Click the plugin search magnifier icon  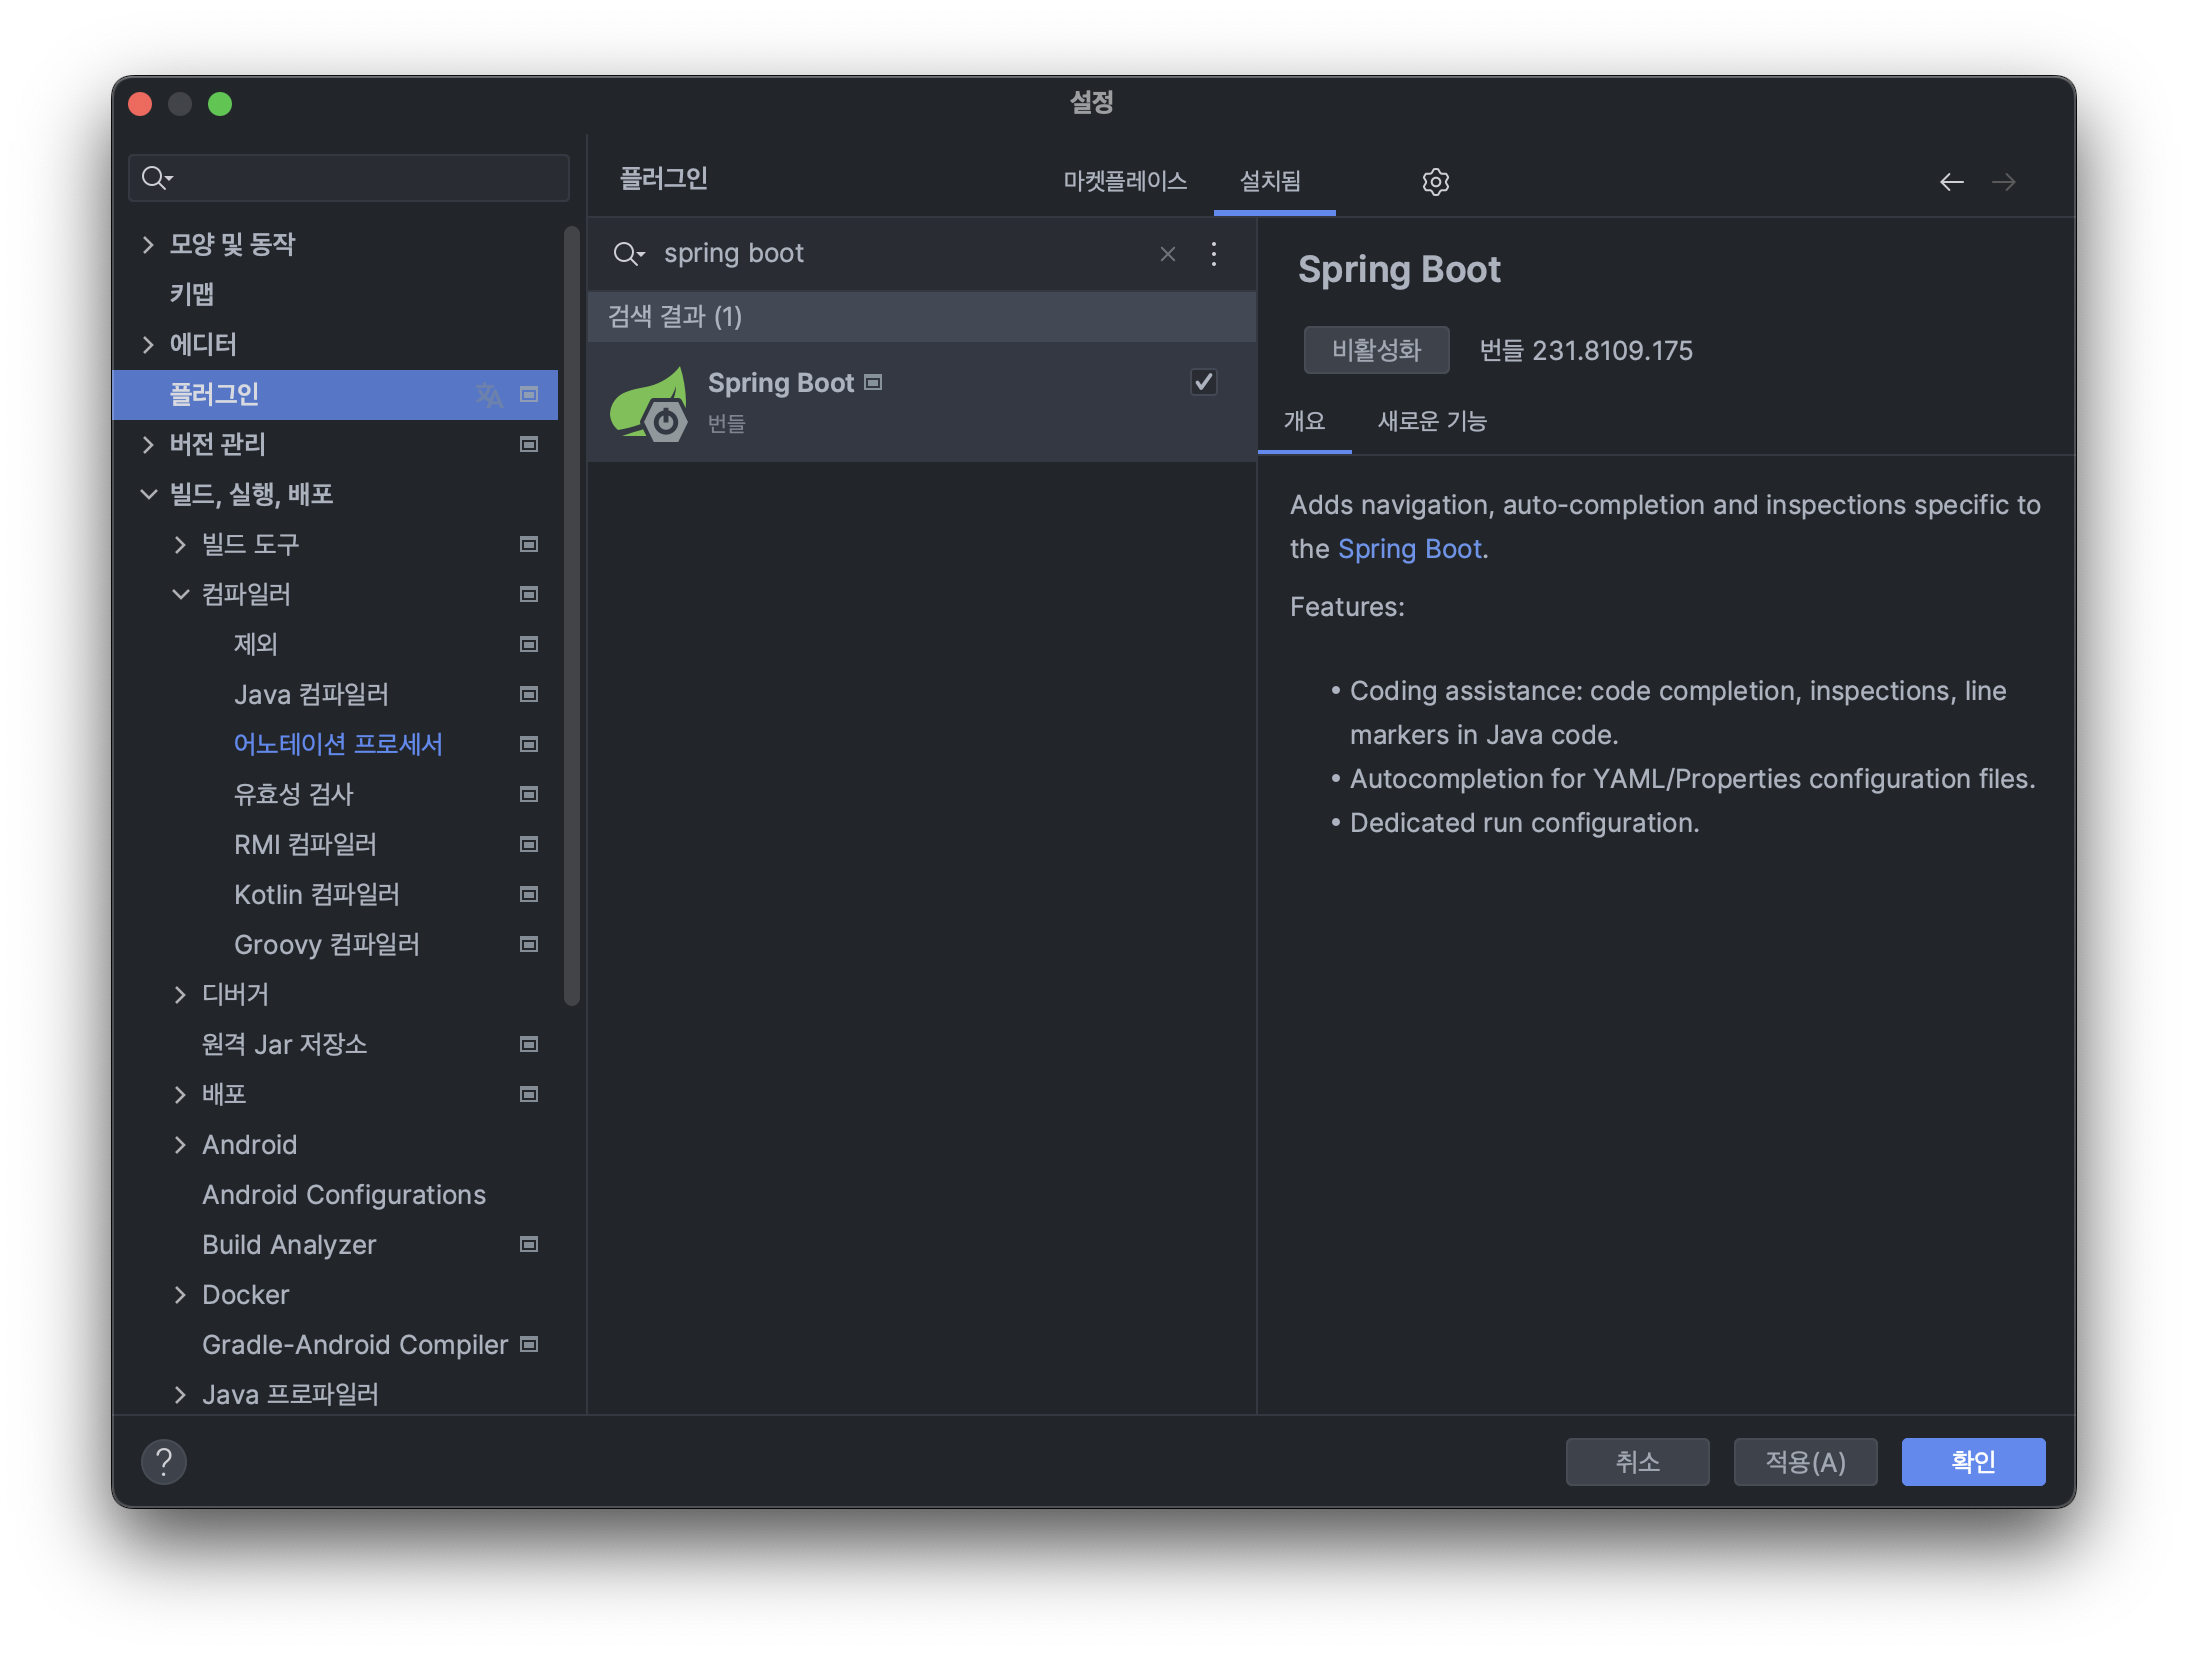[x=628, y=254]
